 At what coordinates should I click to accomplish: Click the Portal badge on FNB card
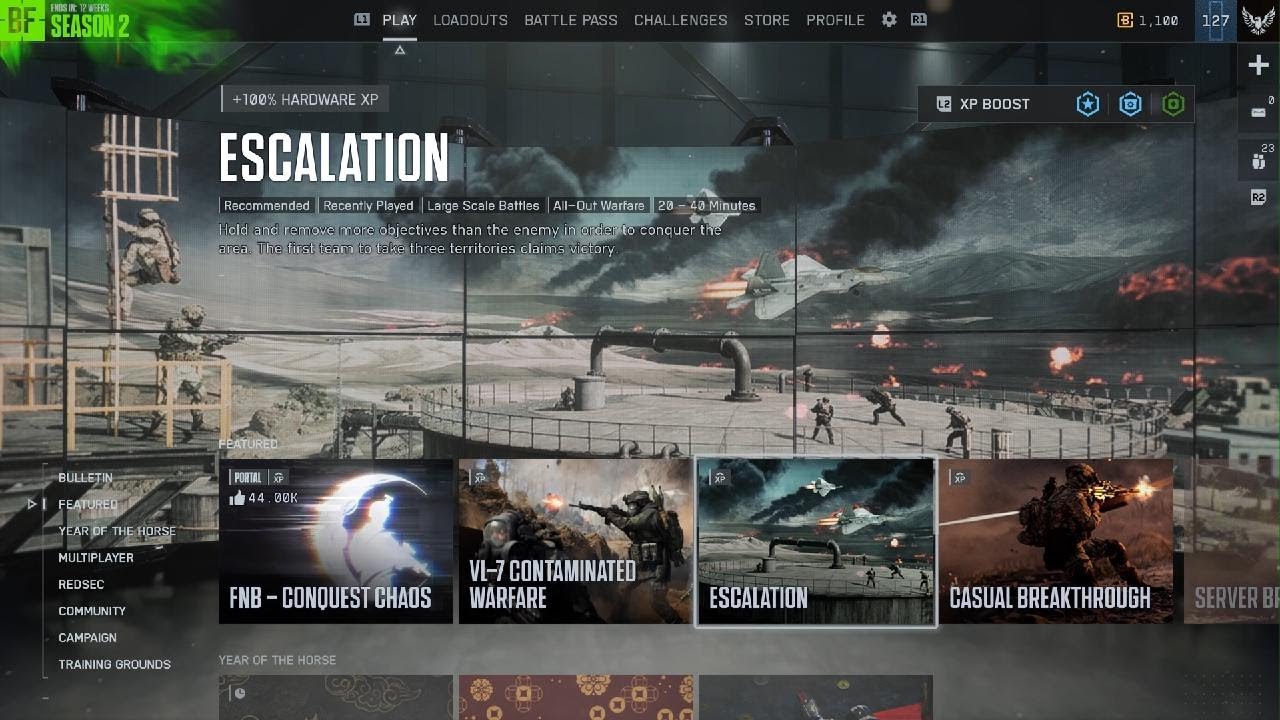(x=247, y=477)
